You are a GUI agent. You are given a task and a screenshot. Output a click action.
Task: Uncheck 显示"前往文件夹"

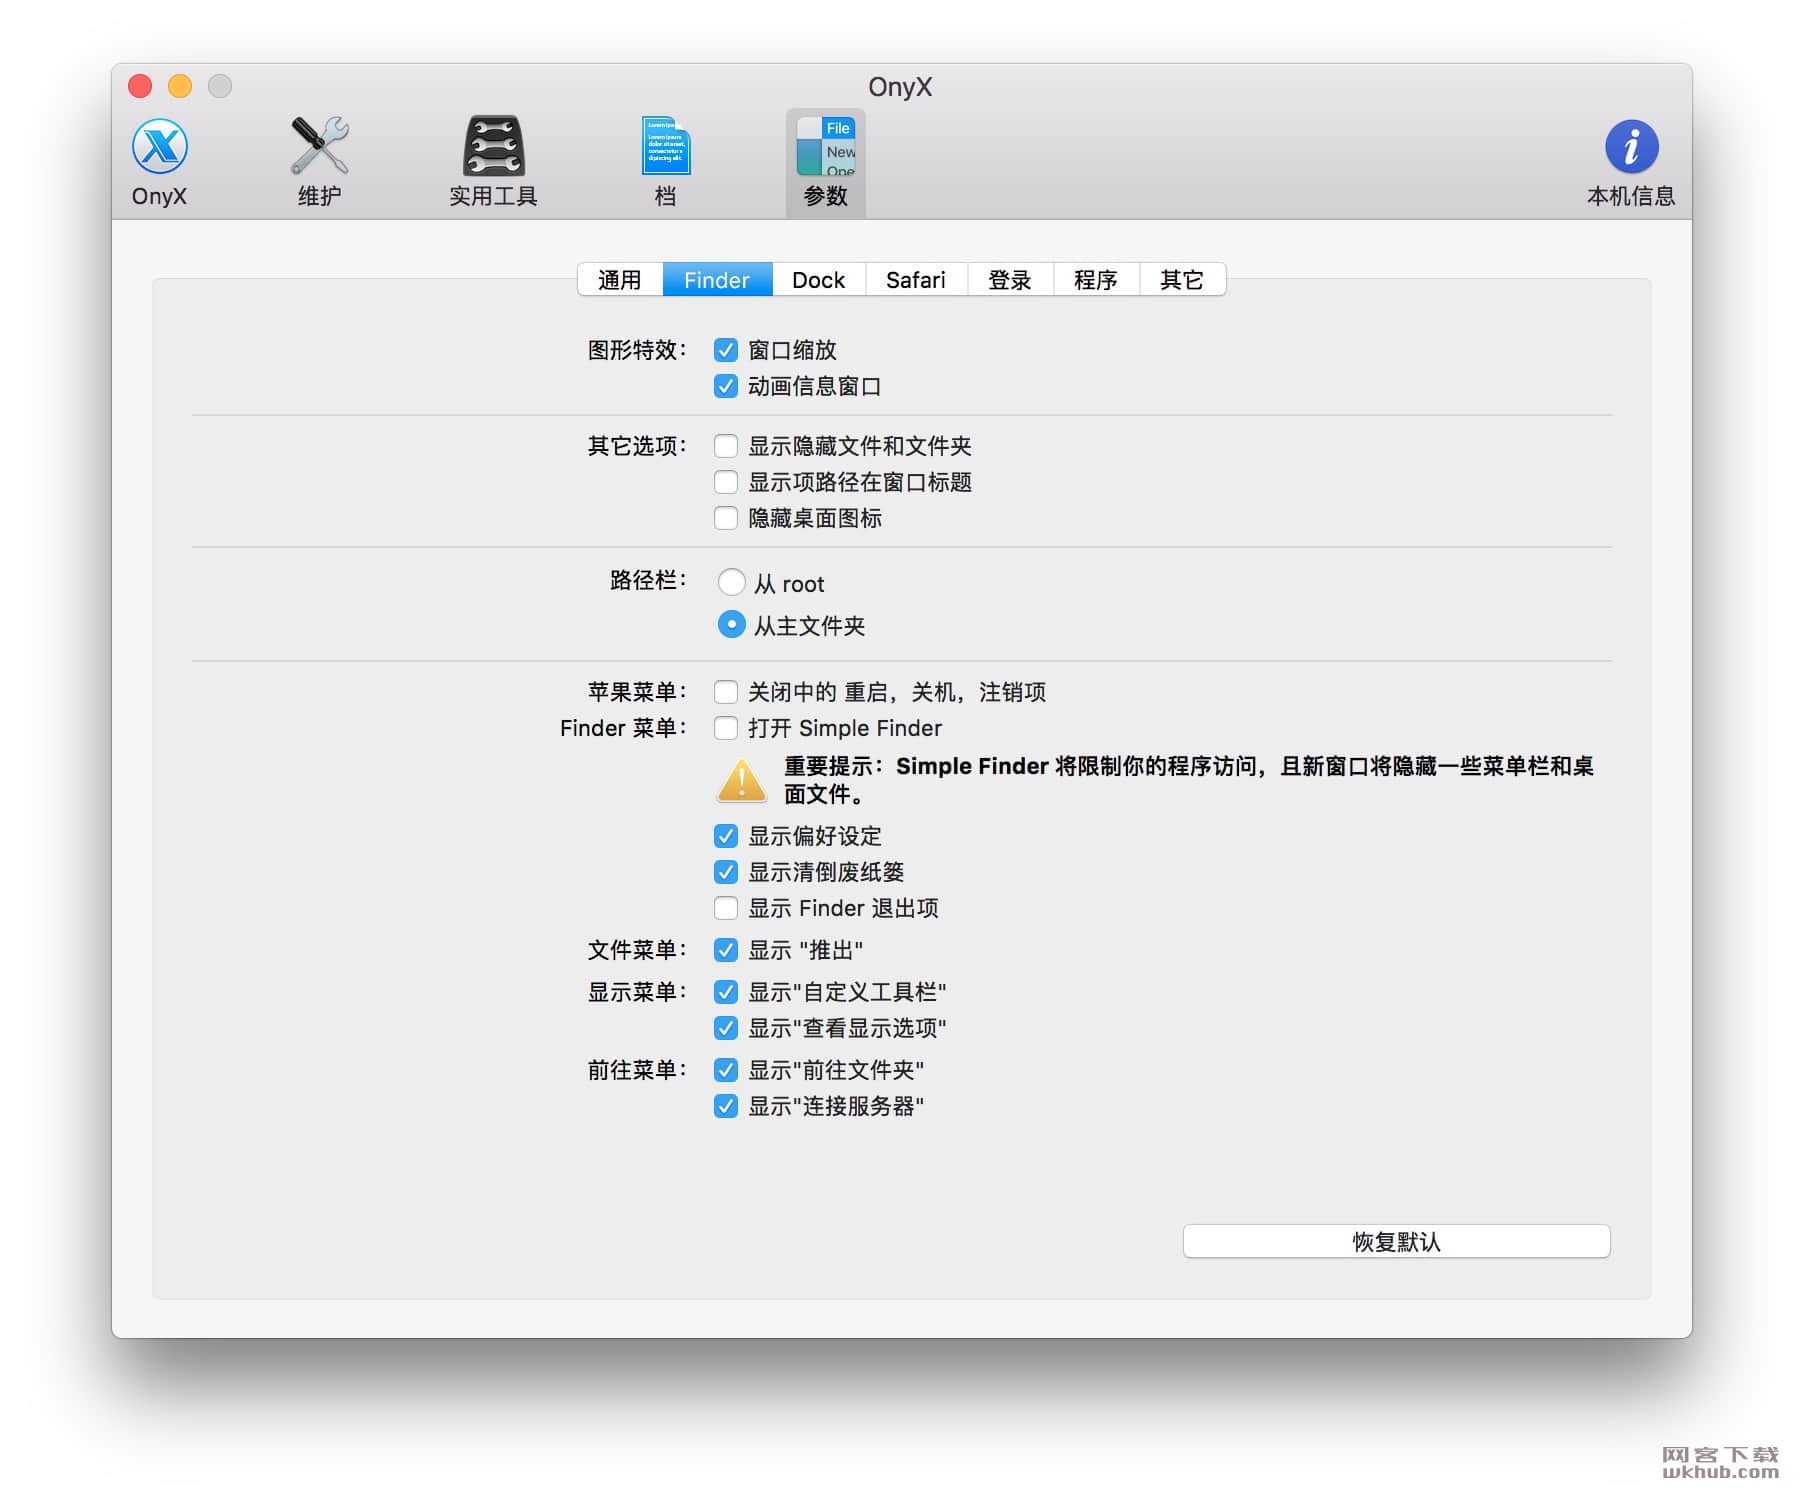coord(726,1070)
